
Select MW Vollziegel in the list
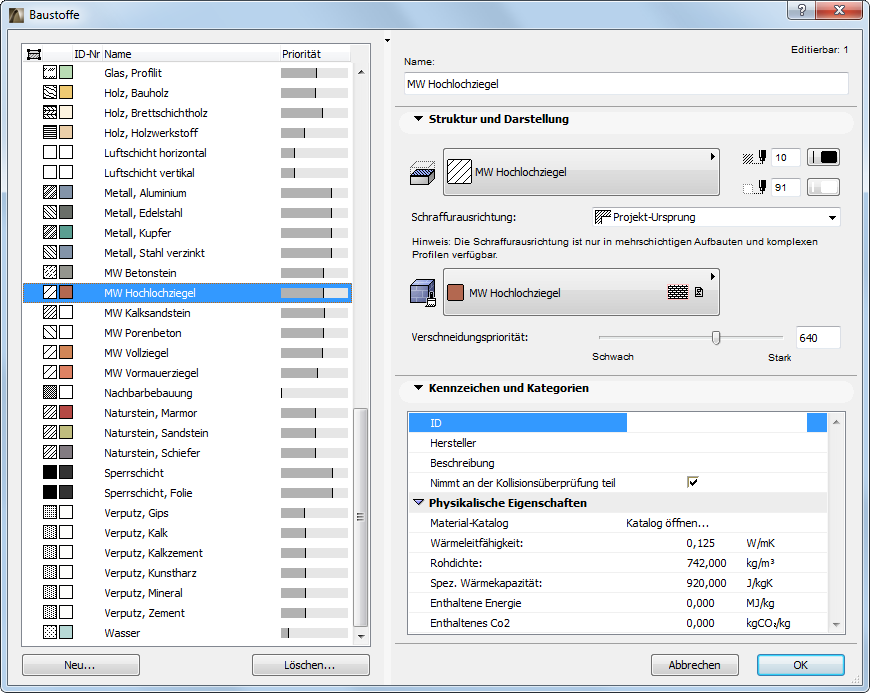[188, 352]
